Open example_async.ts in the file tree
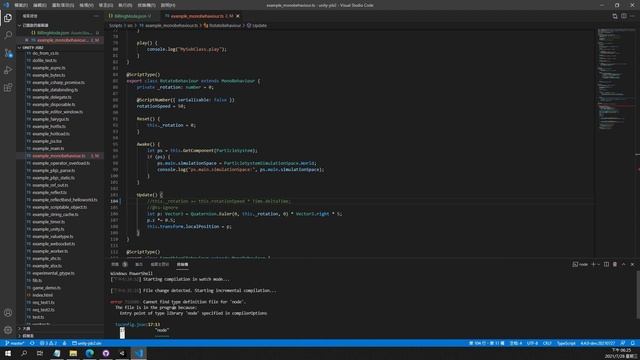 [x=49, y=68]
